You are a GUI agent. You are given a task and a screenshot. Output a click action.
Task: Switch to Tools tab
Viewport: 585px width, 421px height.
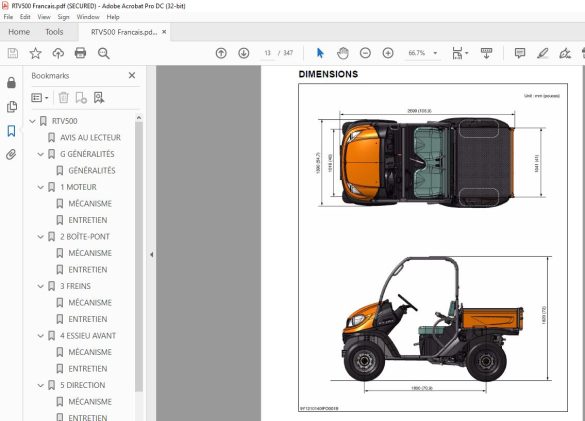(54, 32)
